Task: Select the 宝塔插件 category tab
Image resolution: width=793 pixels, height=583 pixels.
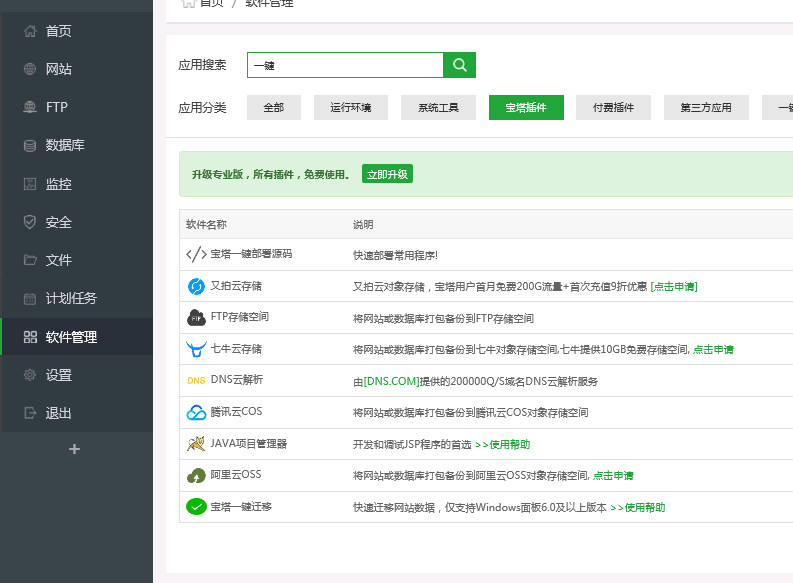Action: 526,107
